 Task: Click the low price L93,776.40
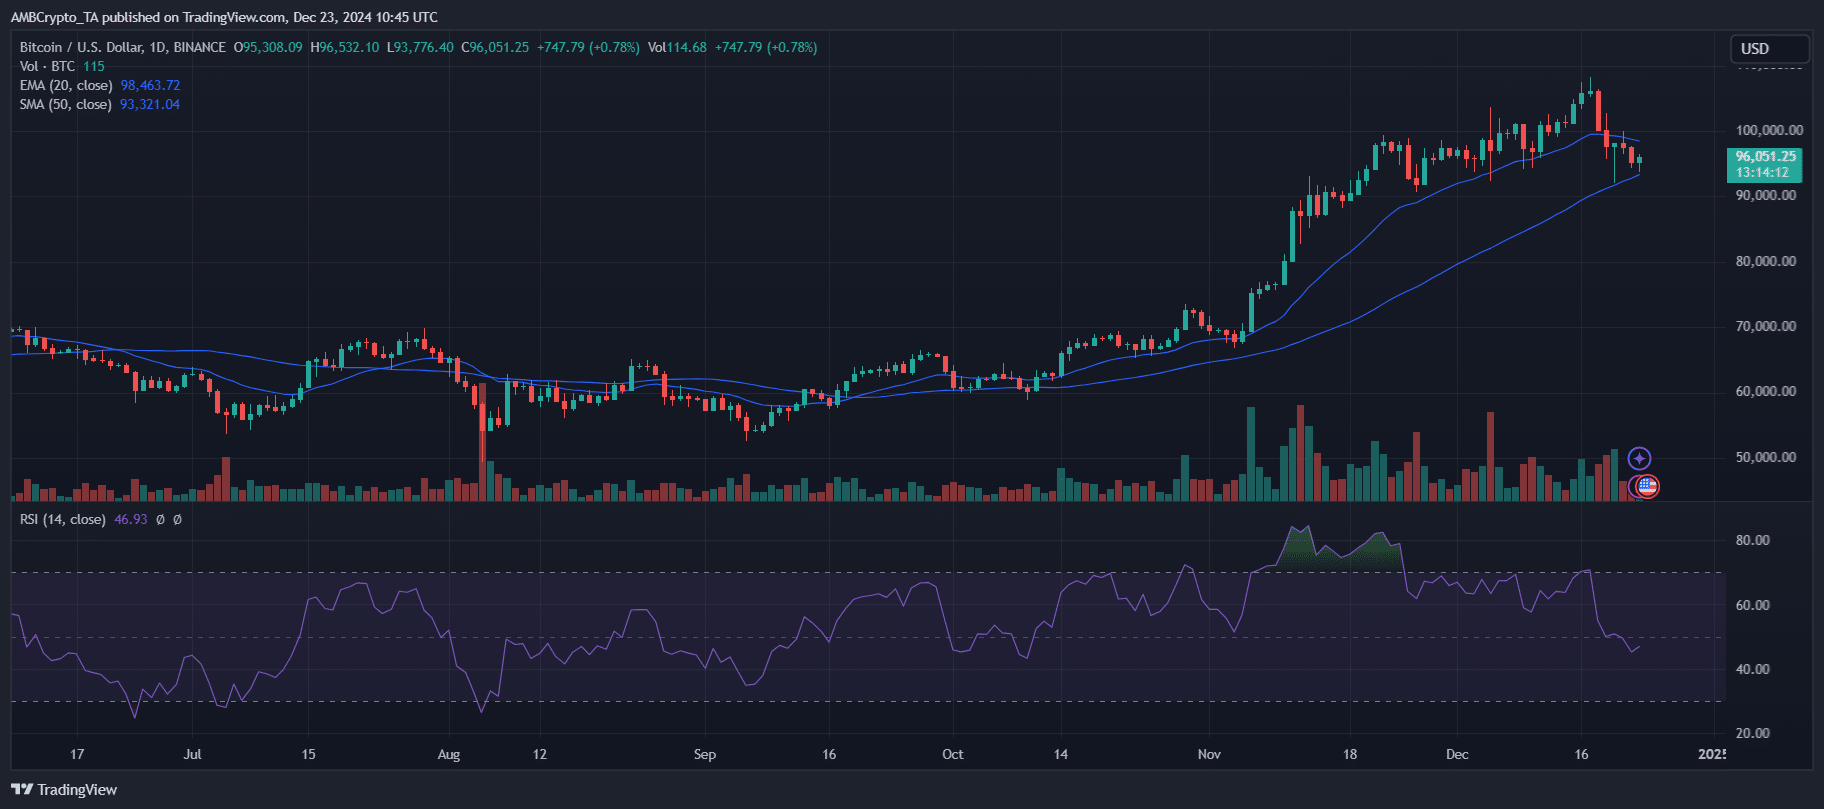pyautogui.click(x=420, y=47)
